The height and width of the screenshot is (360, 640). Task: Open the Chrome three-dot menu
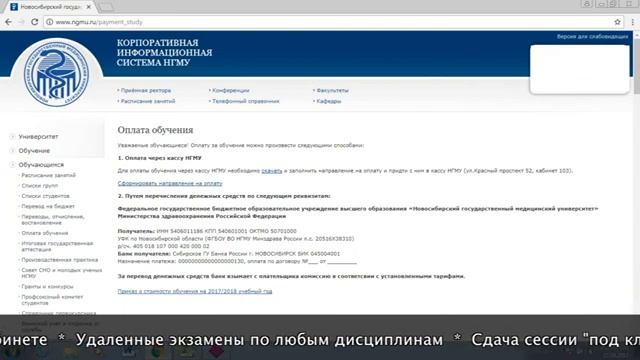(633, 22)
